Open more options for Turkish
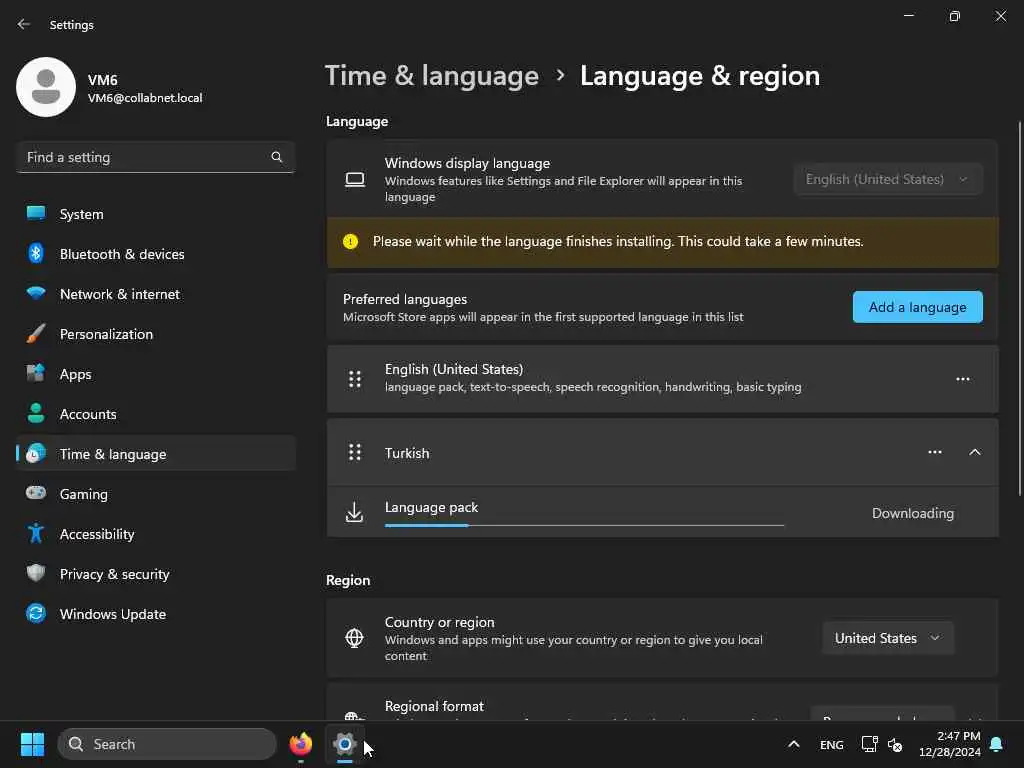Image resolution: width=1024 pixels, height=768 pixels. pyautogui.click(x=935, y=452)
